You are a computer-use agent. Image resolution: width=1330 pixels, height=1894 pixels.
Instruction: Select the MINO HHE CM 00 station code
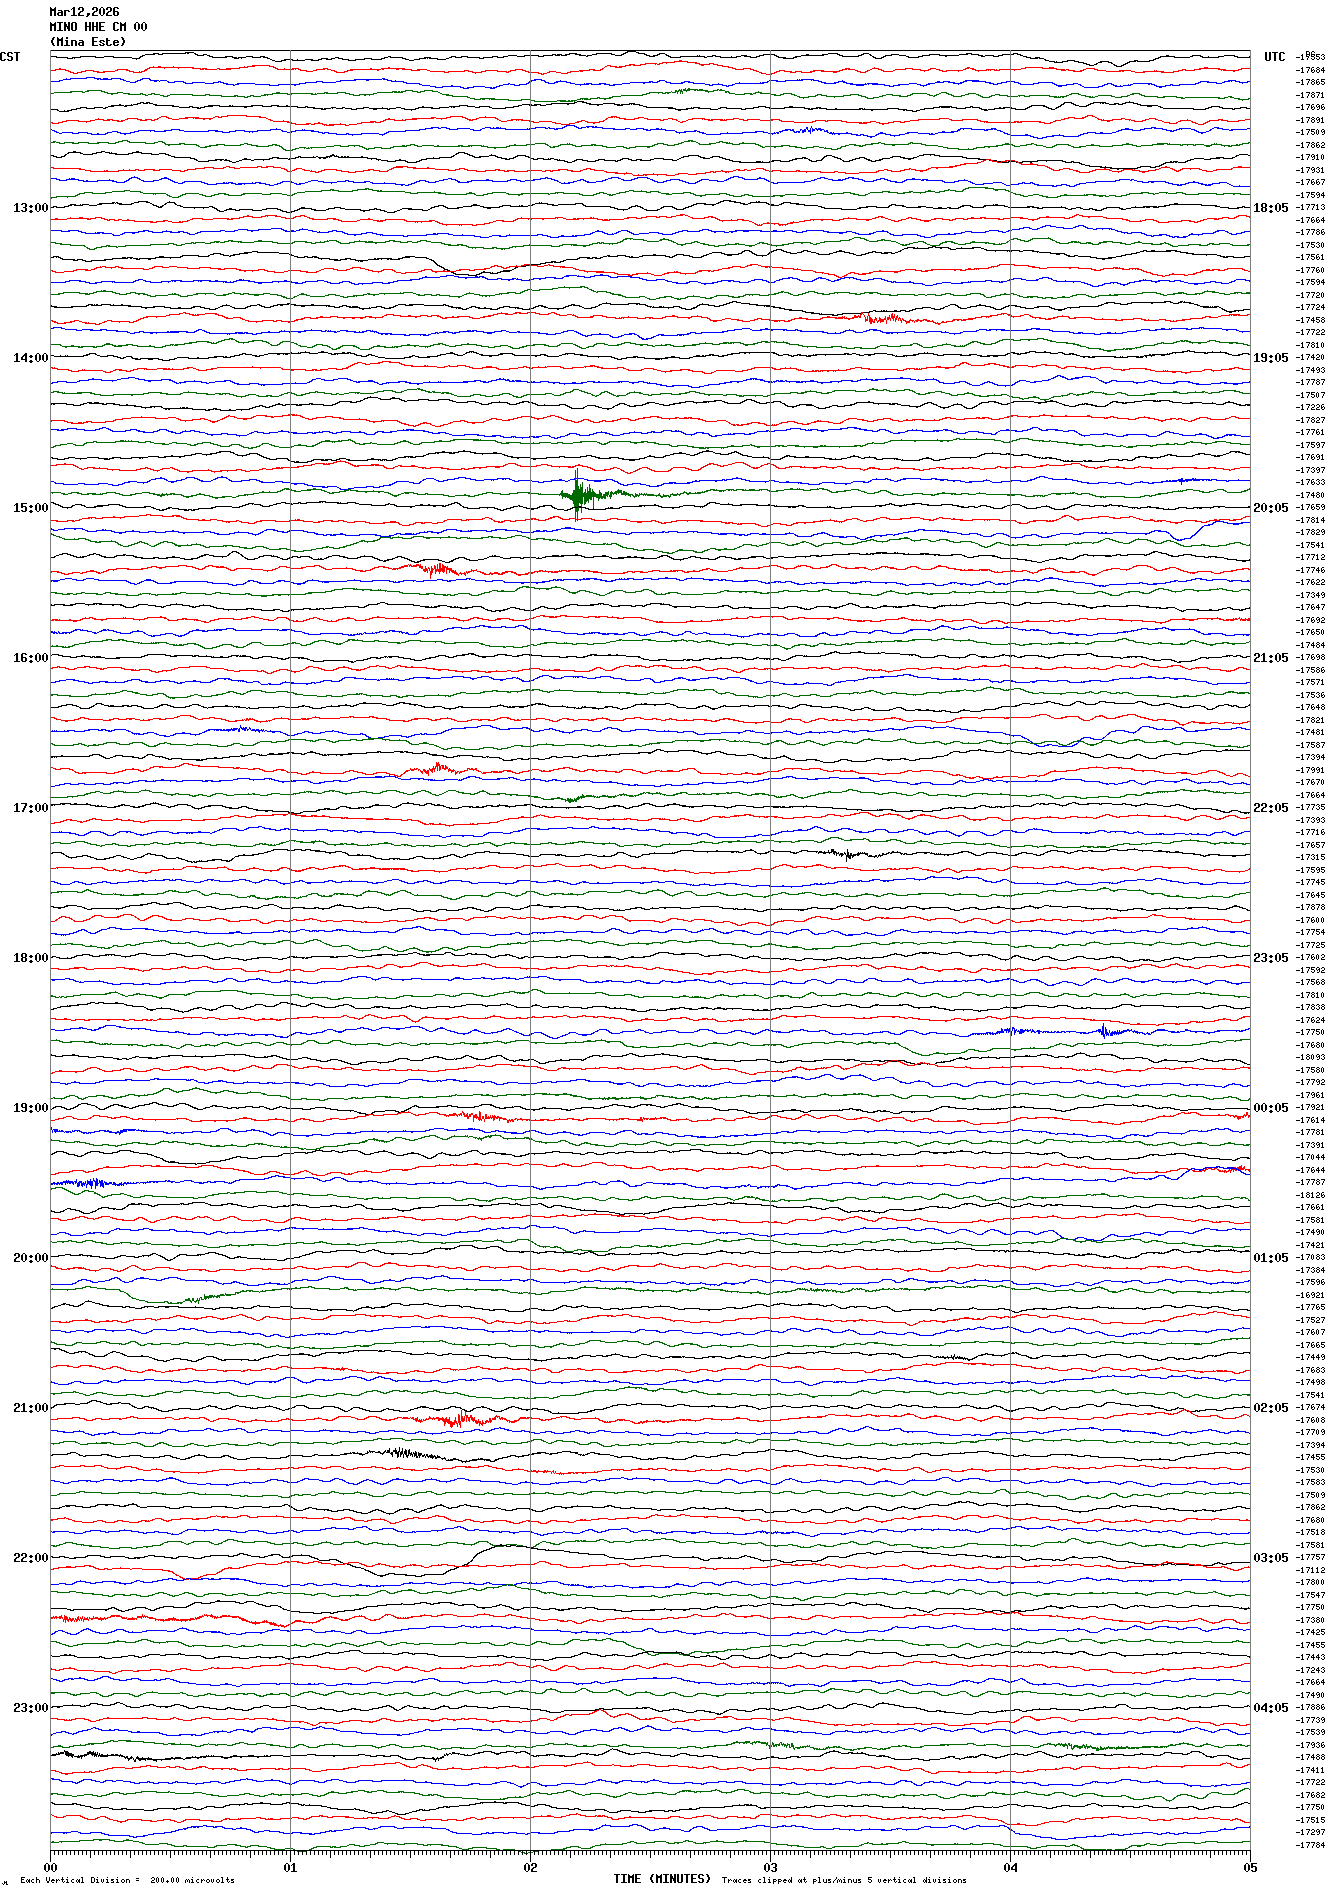point(98,27)
